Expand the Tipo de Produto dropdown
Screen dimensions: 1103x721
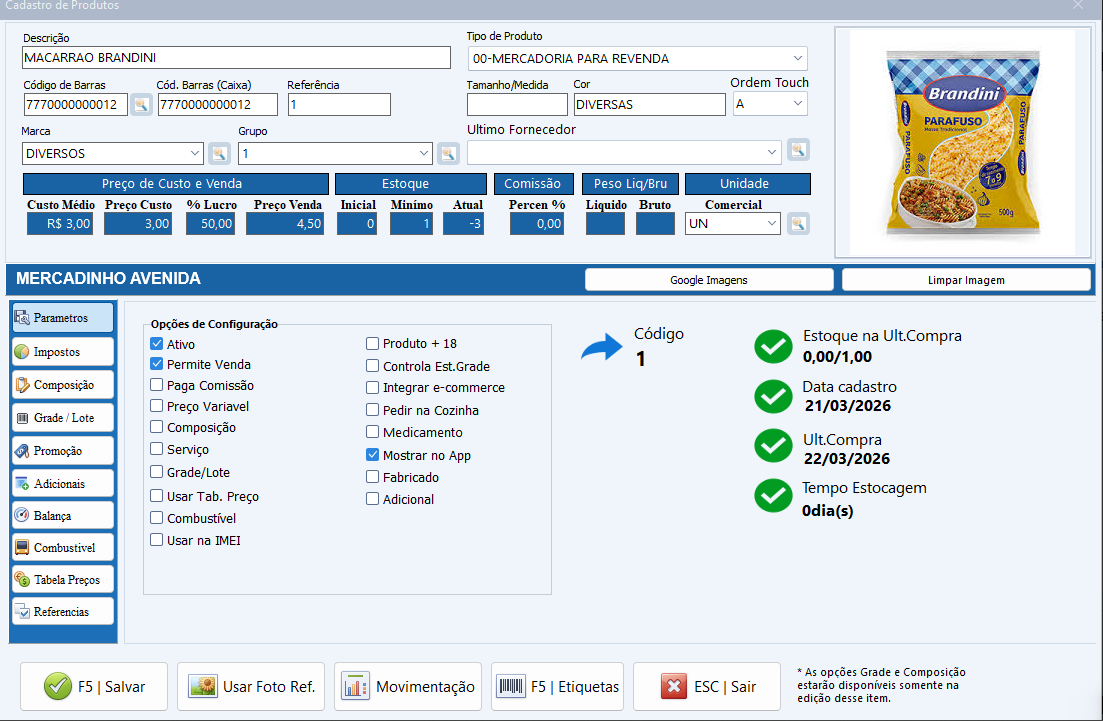click(797, 58)
